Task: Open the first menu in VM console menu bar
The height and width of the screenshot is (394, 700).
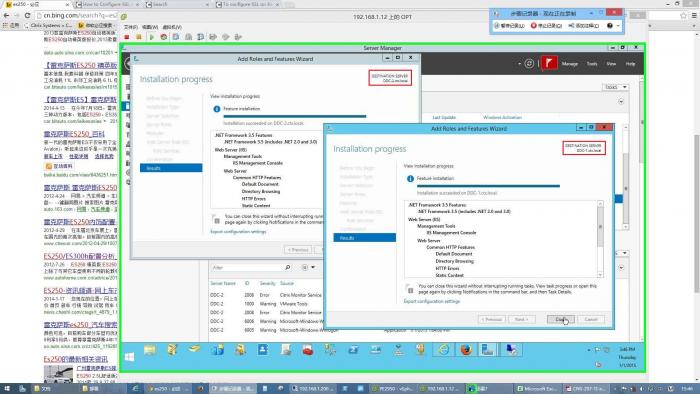Action: click(131, 27)
